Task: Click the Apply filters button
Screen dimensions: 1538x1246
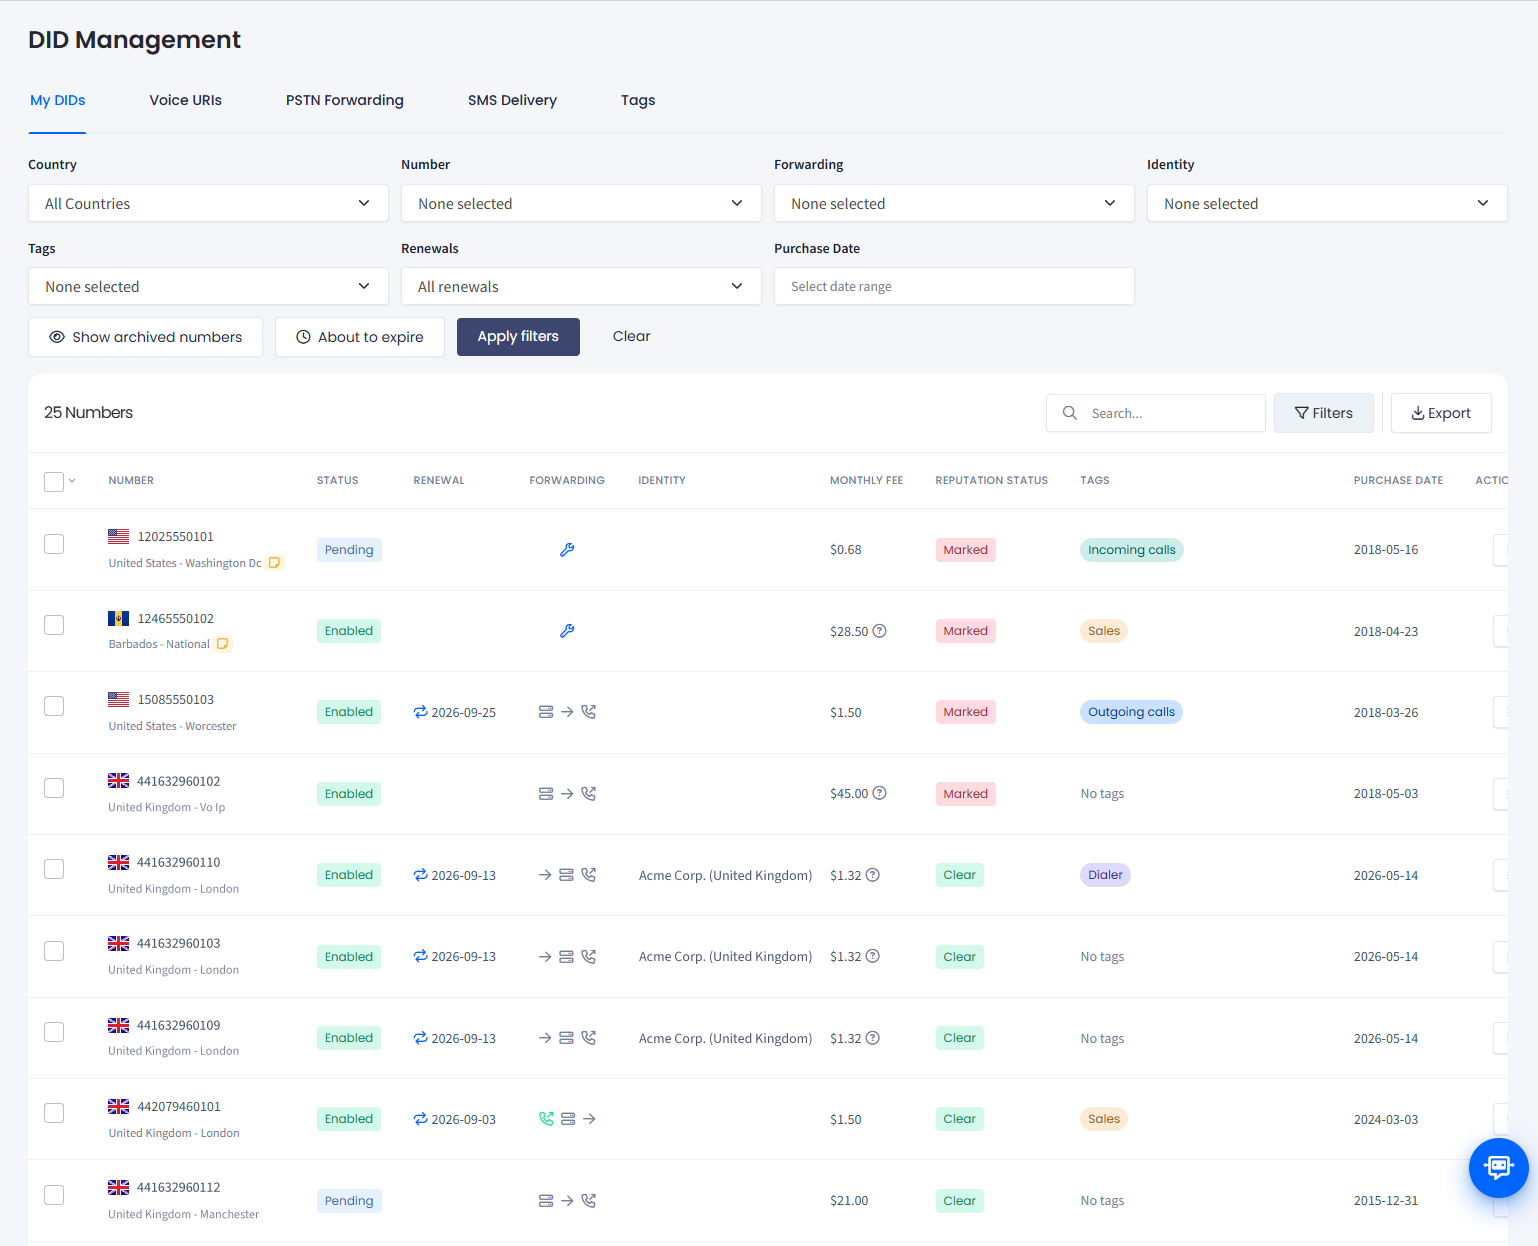Action: click(x=518, y=337)
